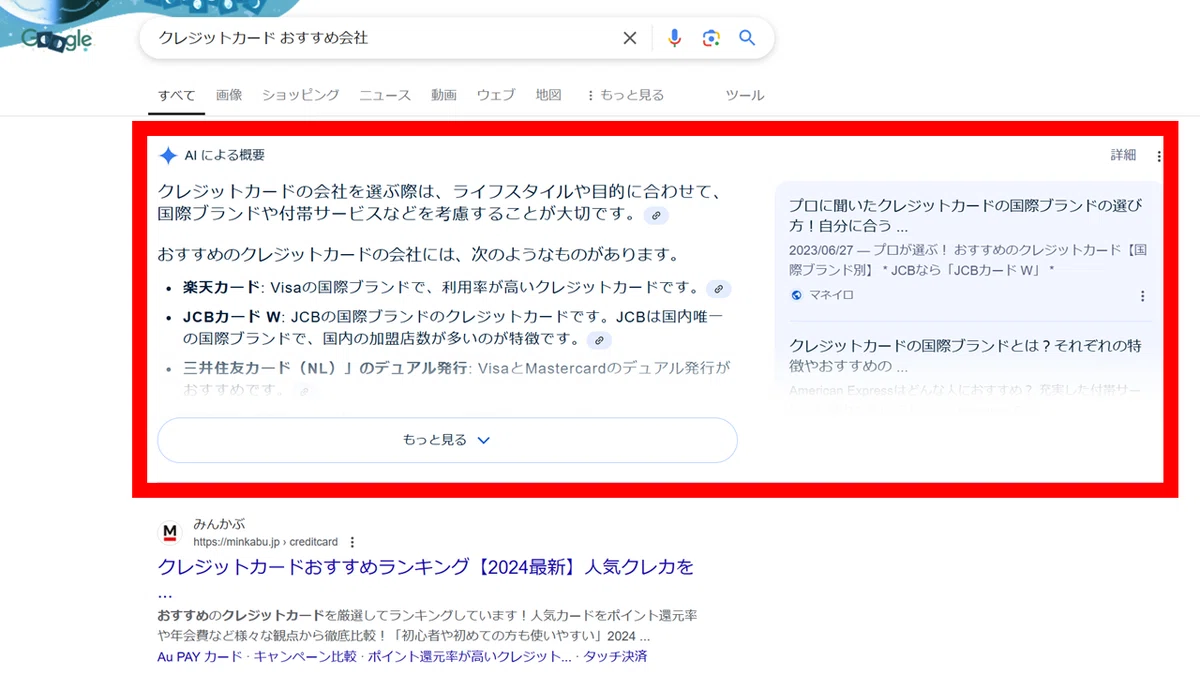Image resolution: width=1200 pixels, height=675 pixels.
Task: Click 詳細 in AI overview header
Action: click(x=1123, y=155)
